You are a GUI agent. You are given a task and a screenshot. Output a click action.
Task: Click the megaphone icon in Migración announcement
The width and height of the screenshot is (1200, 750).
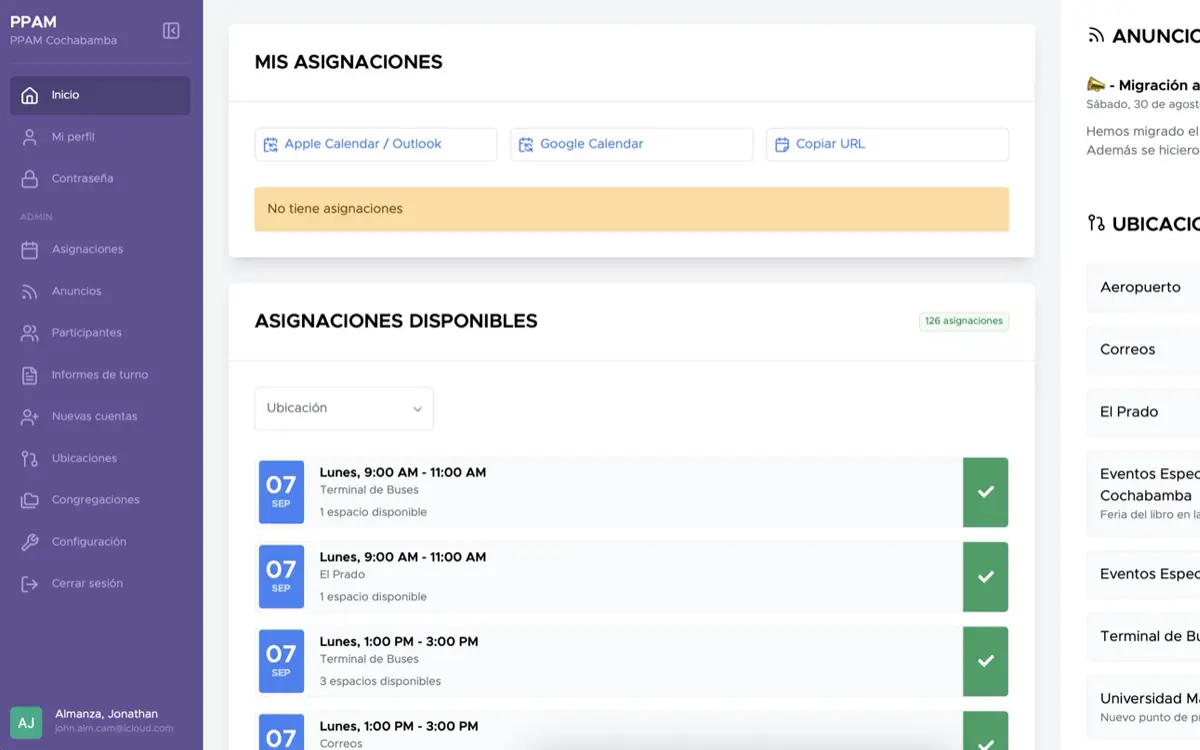[x=1096, y=85]
